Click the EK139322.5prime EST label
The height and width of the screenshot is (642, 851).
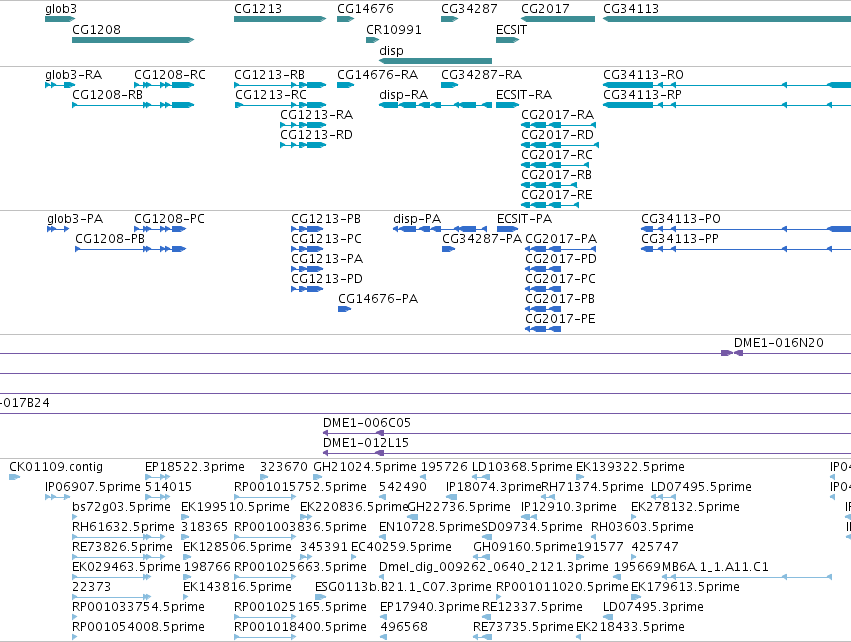pos(630,467)
